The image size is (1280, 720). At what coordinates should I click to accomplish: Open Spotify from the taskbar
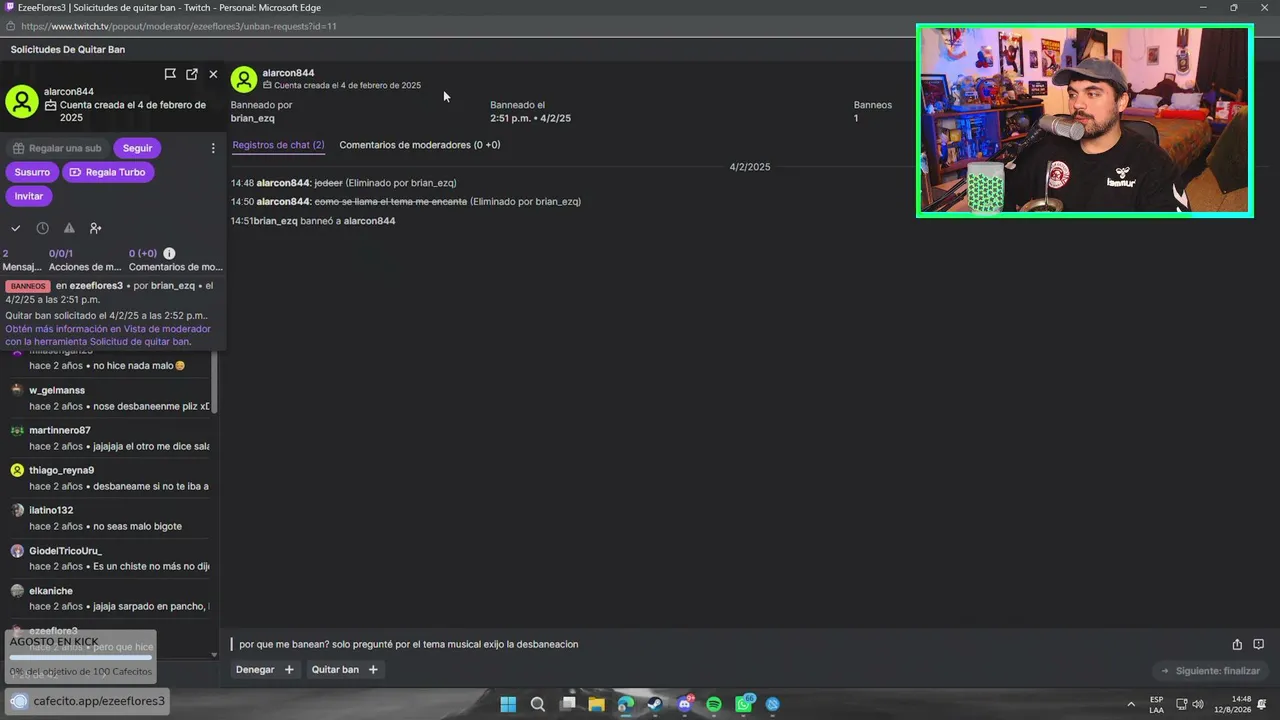click(714, 704)
